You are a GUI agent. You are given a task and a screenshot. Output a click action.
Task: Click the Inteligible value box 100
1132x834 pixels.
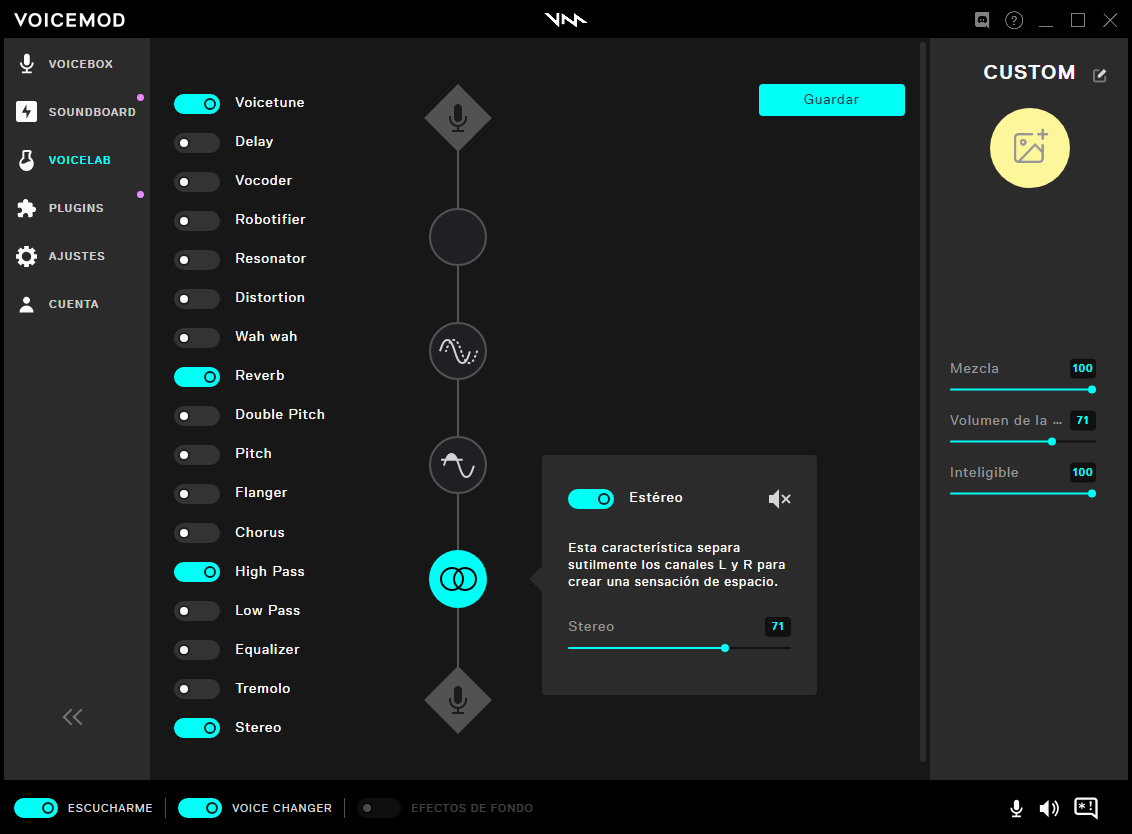pyautogui.click(x=1082, y=472)
